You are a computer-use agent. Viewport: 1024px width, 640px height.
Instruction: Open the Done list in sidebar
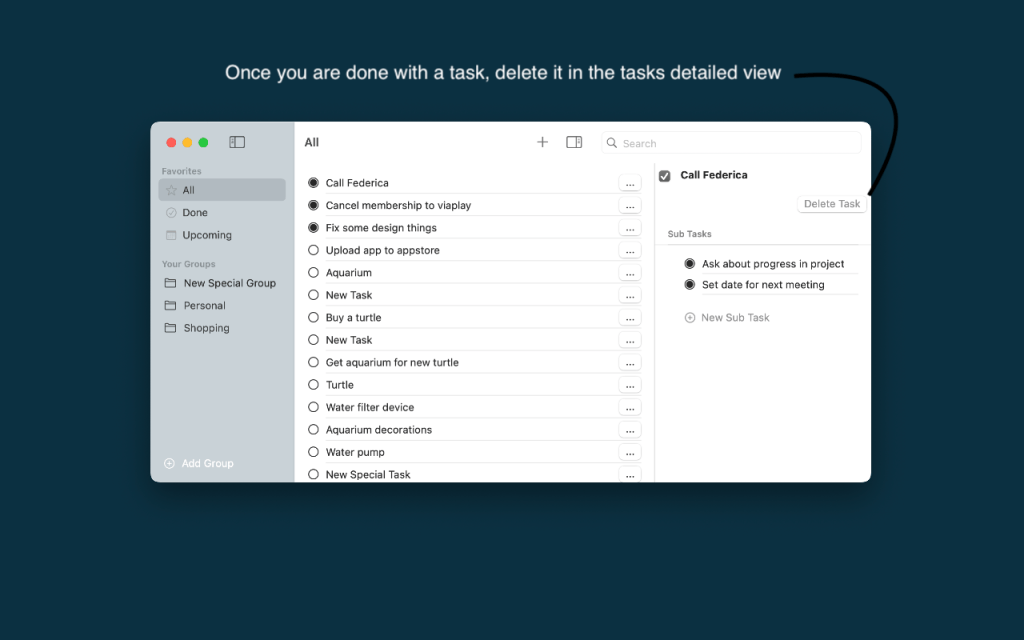(195, 213)
